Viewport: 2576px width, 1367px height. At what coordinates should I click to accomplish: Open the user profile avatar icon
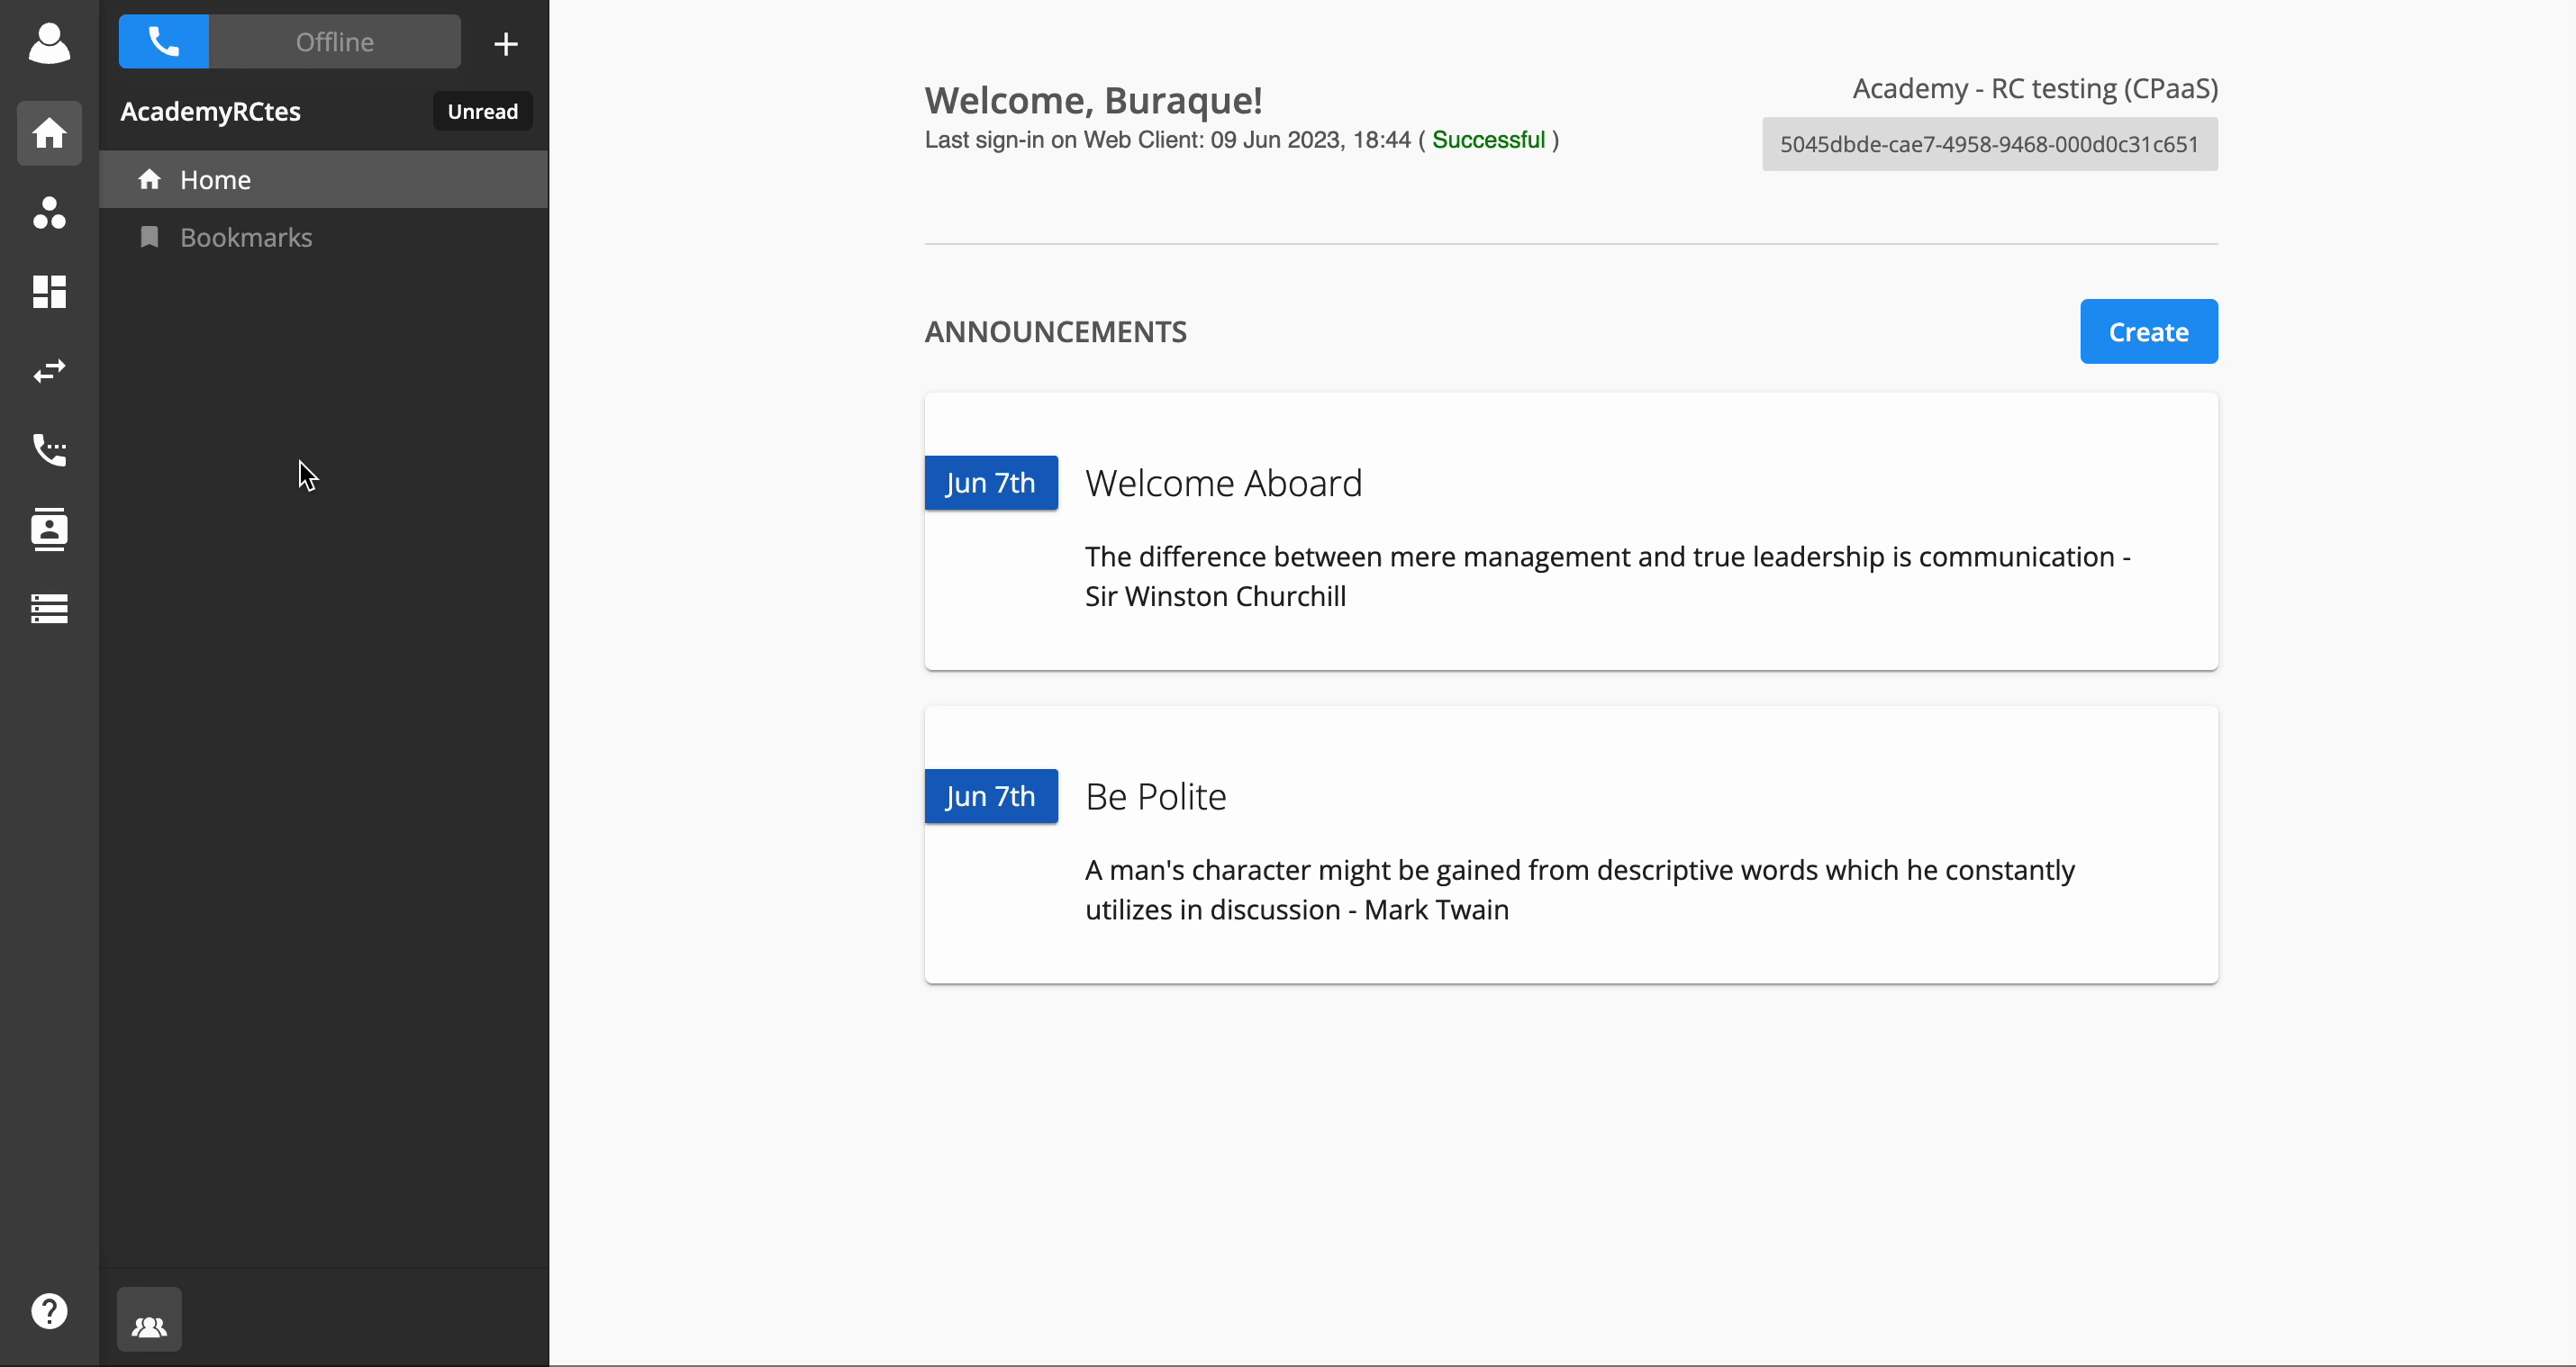point(49,43)
